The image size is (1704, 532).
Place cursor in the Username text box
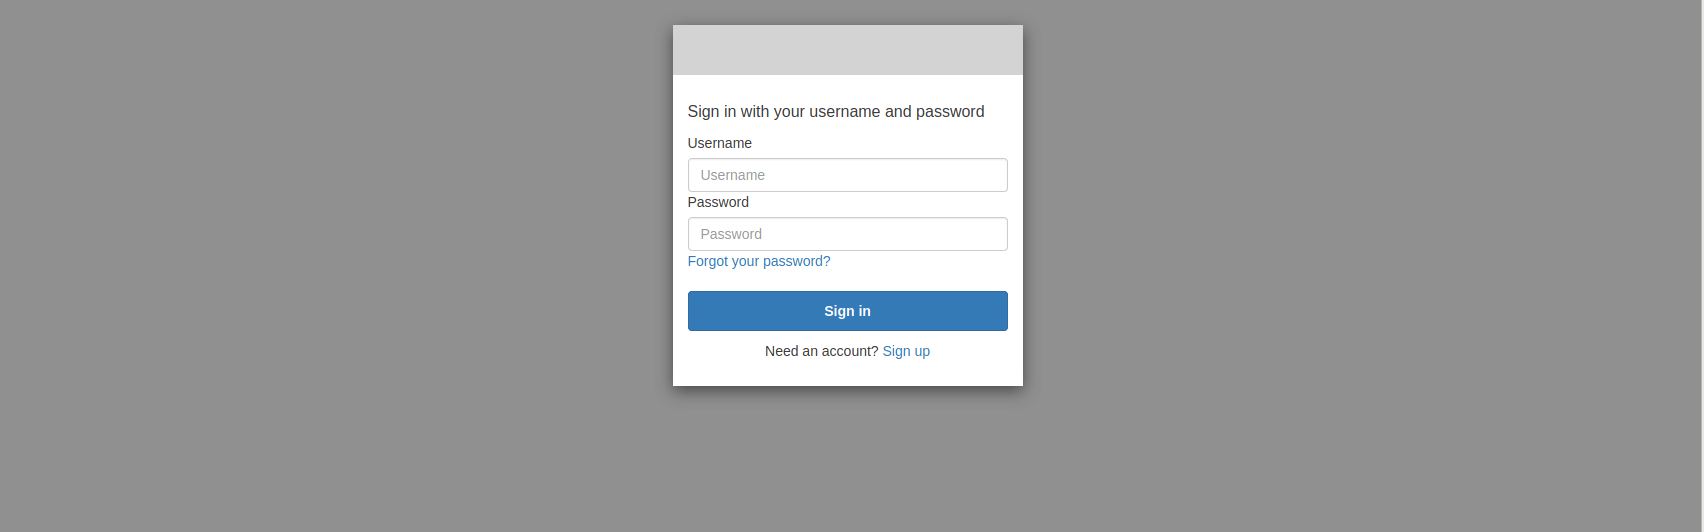(x=847, y=175)
